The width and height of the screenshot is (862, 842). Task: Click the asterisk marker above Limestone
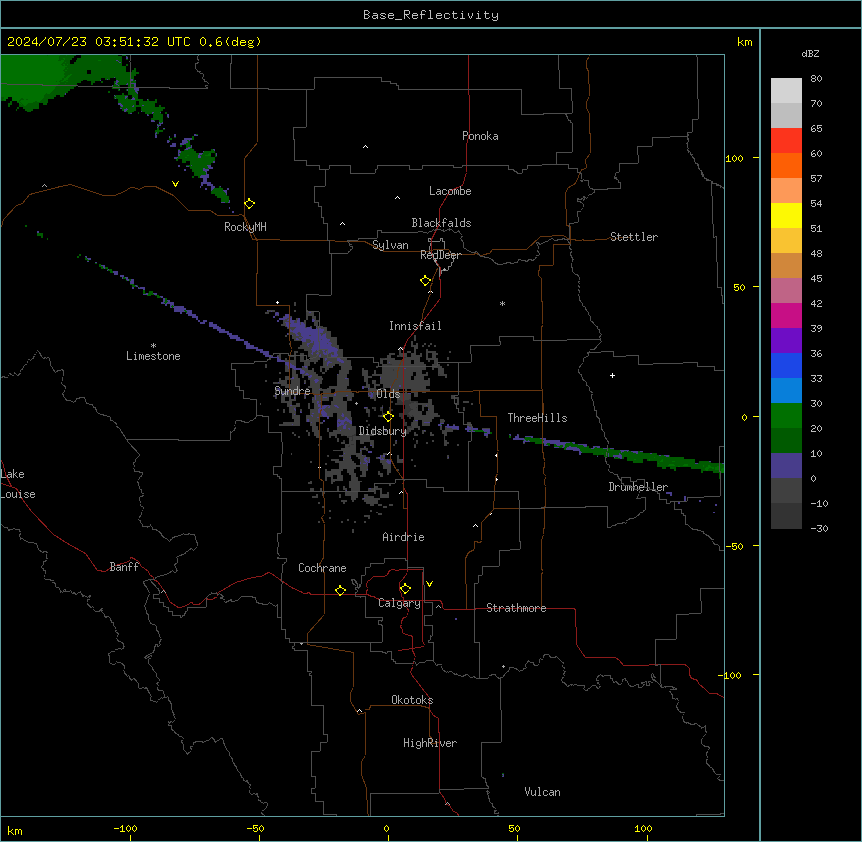pyautogui.click(x=153, y=346)
